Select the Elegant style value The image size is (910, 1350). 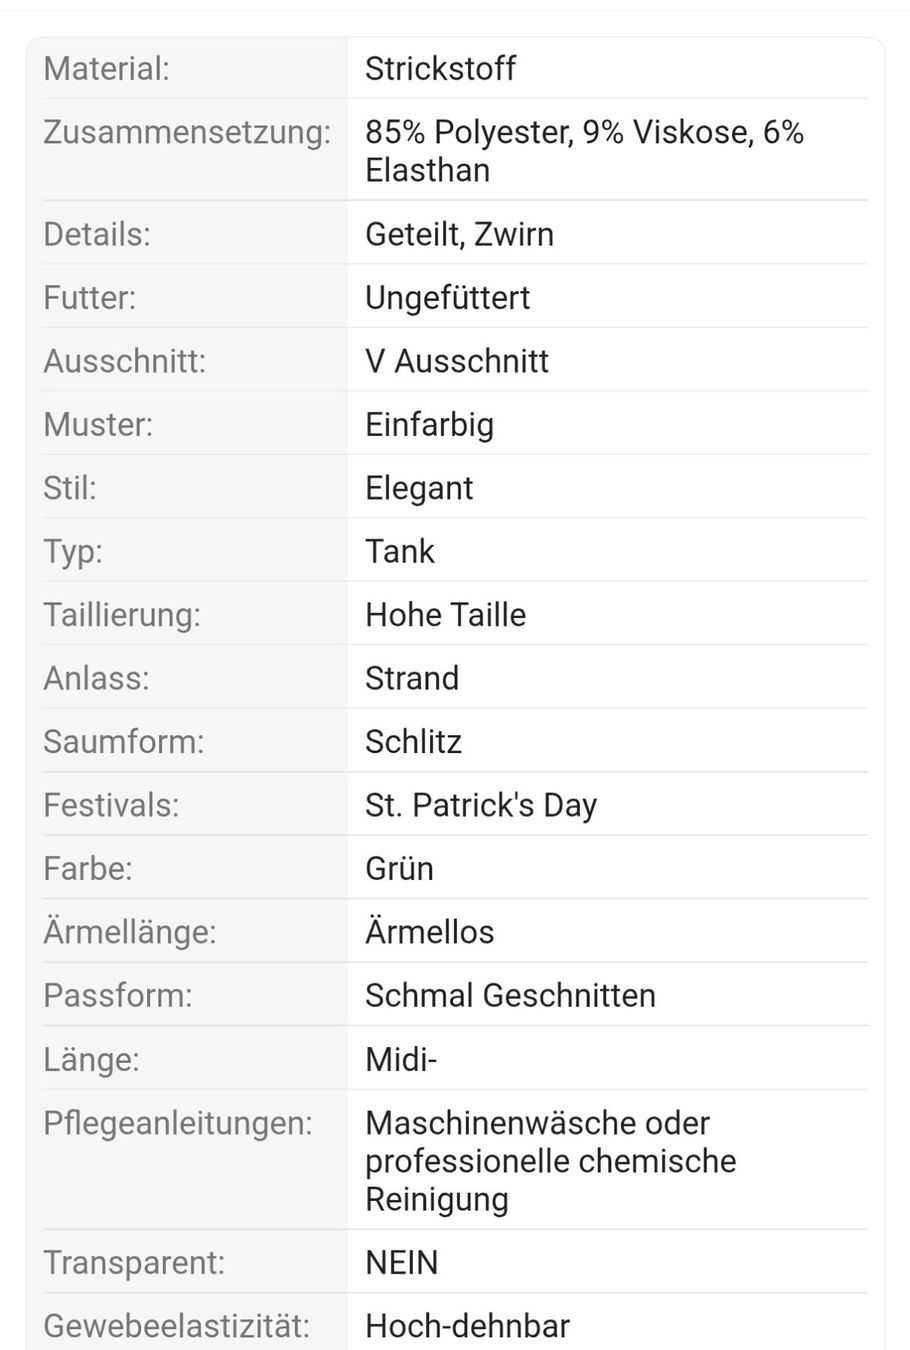[x=419, y=488]
